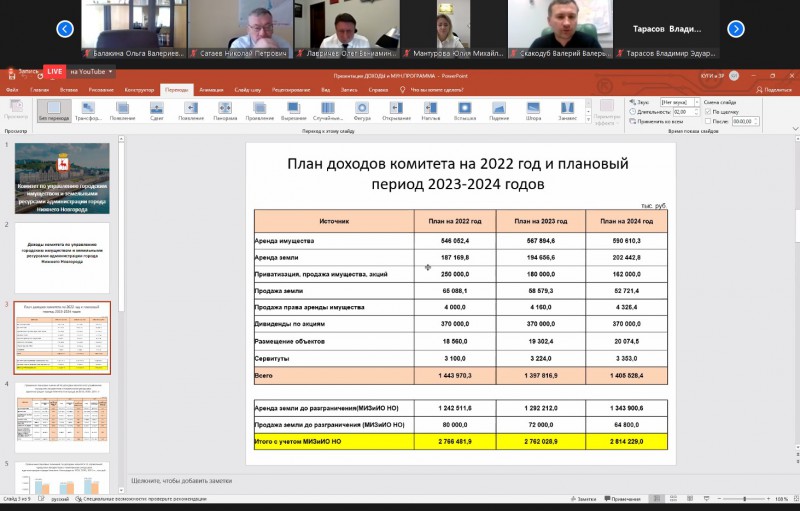Apply the Шторы transition
Viewport: 800px width, 511px height.
click(533, 109)
